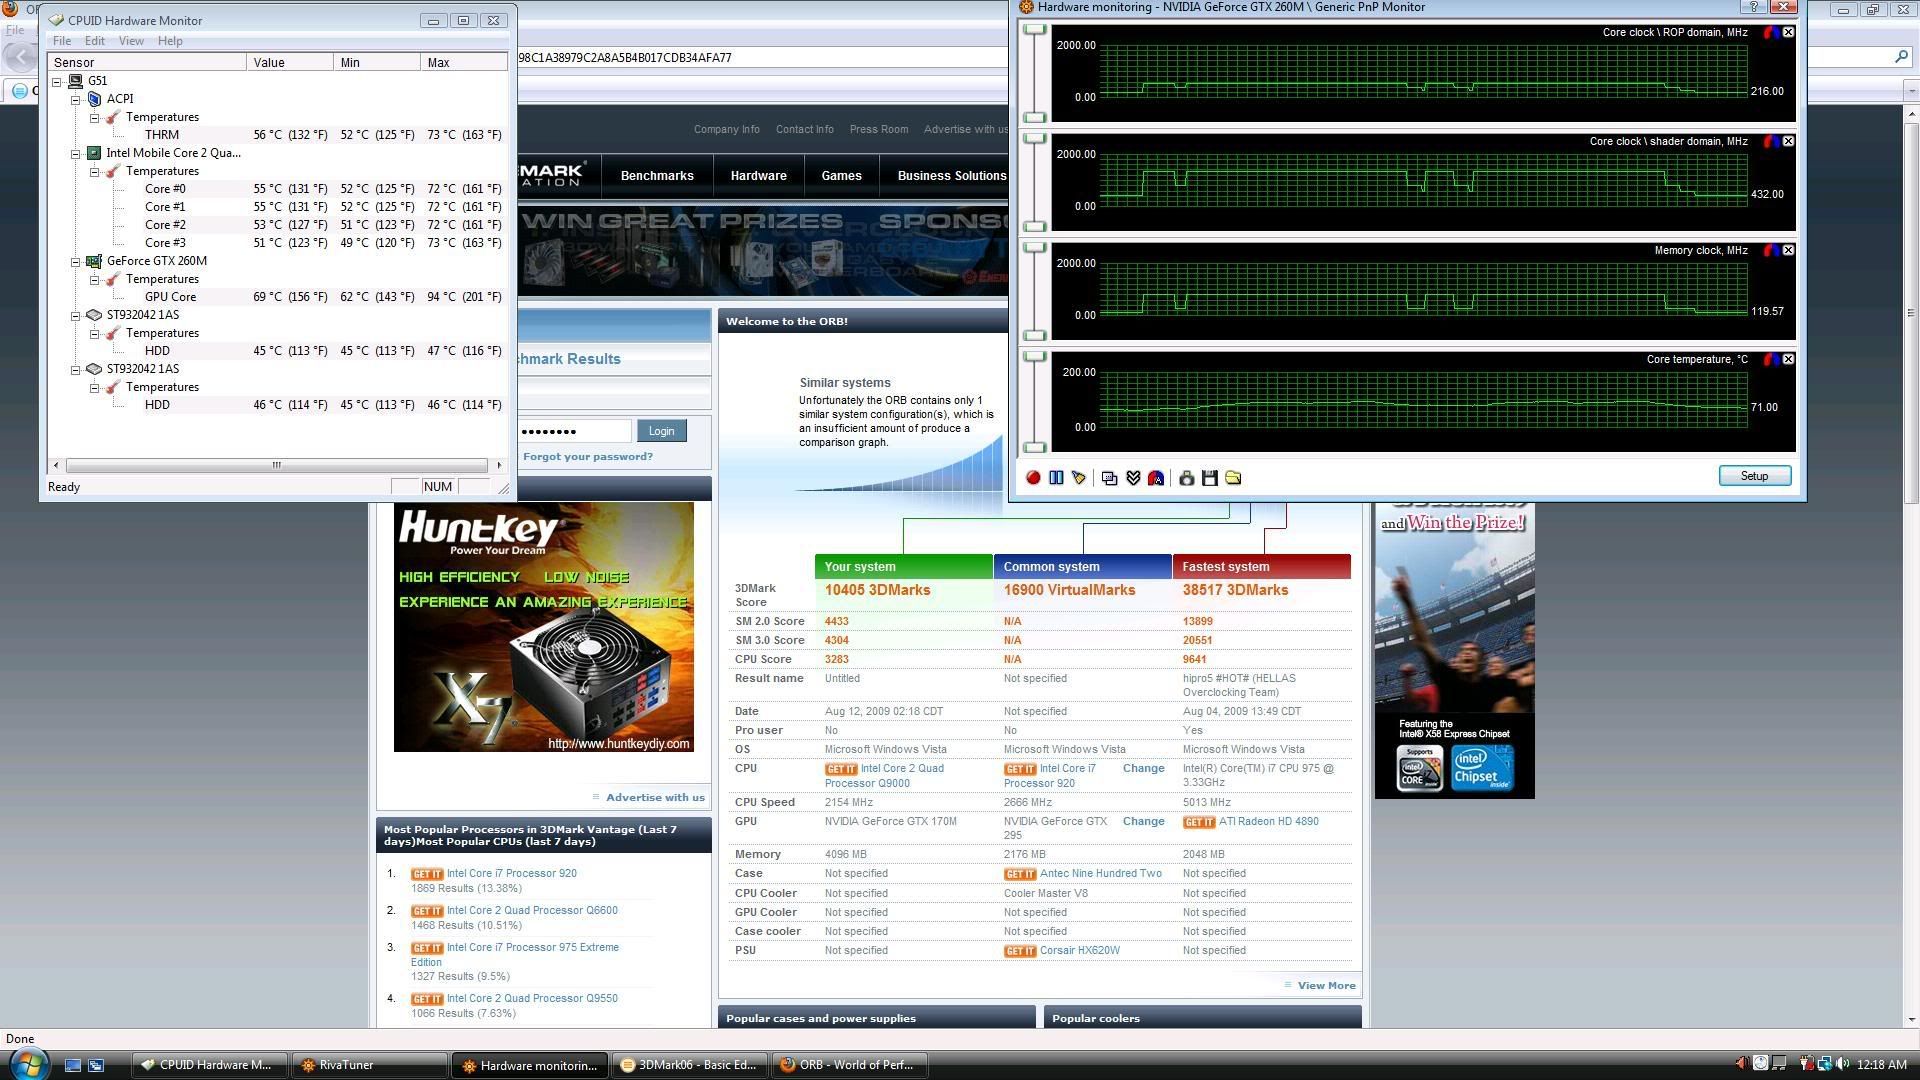Click Change link next to Core i7 920

(1143, 769)
